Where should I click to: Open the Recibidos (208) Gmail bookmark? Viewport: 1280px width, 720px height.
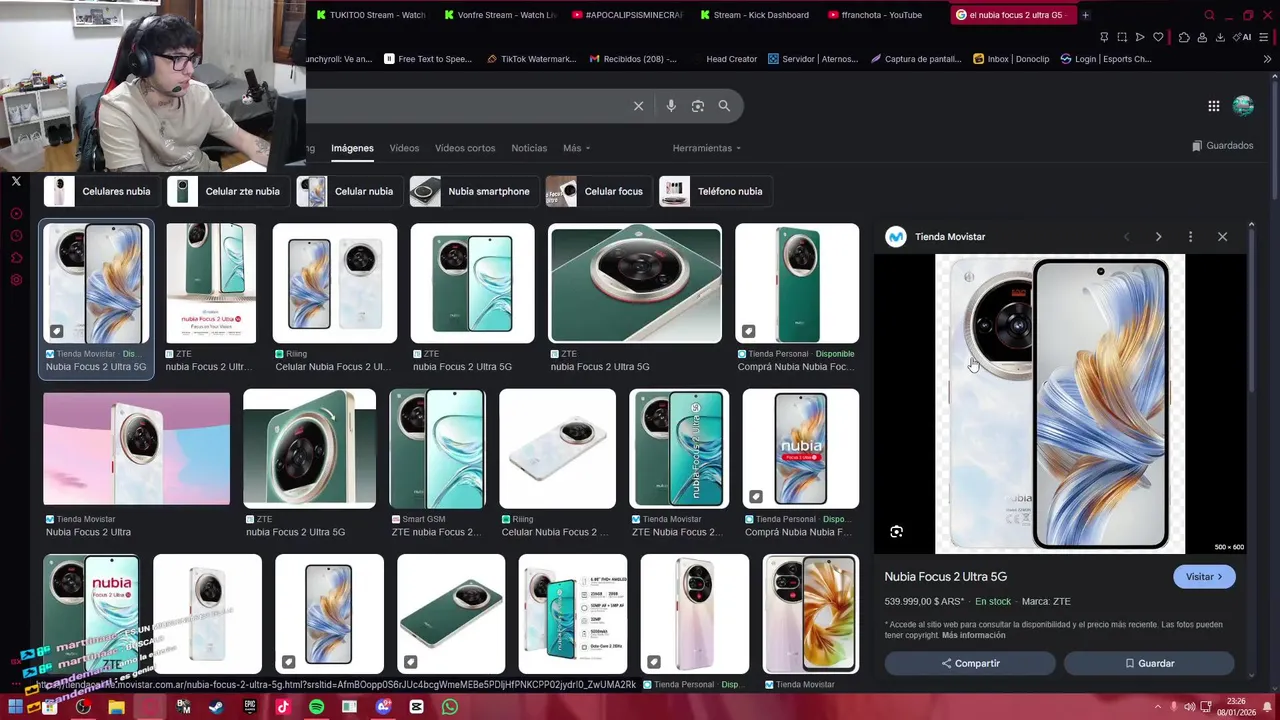[x=632, y=59]
